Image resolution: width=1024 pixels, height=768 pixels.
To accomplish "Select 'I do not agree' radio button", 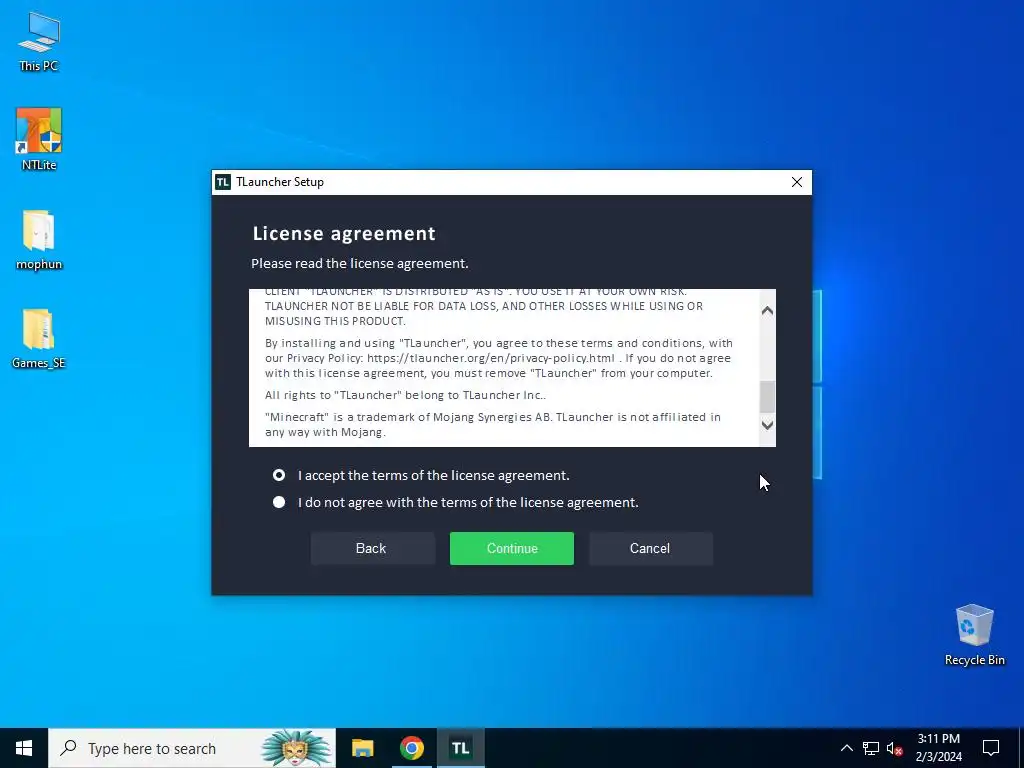I will tap(279, 502).
